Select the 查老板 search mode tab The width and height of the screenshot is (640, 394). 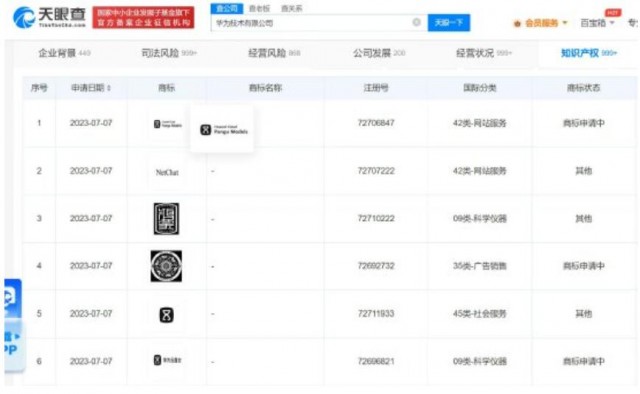260,8
